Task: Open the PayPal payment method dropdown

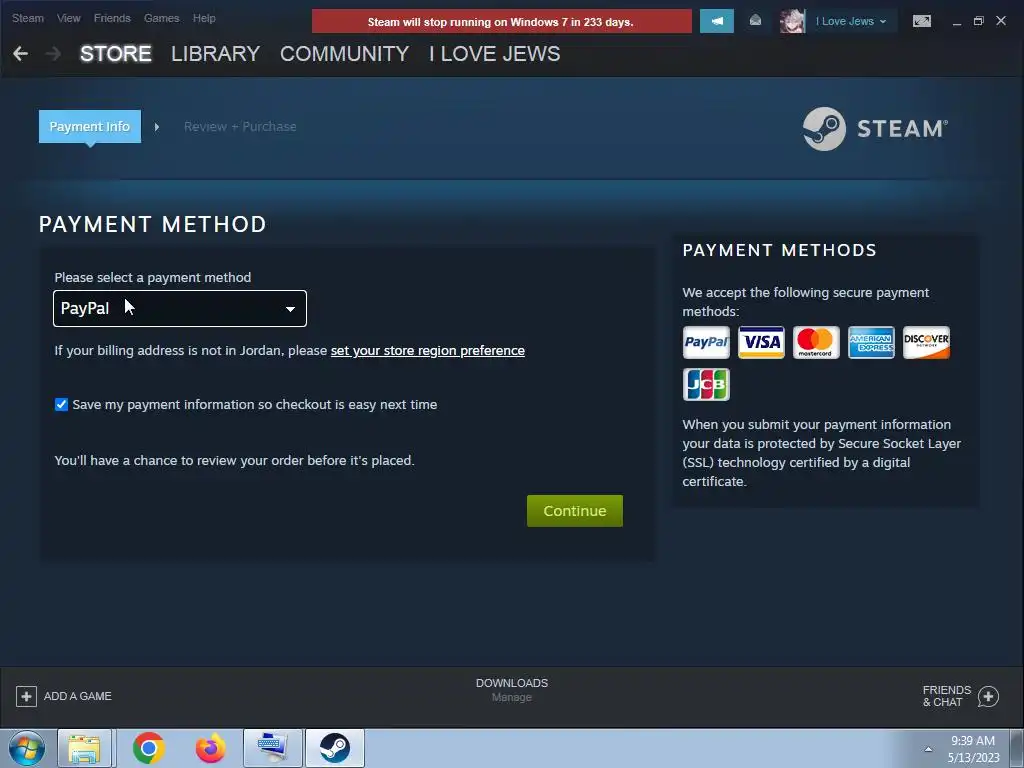Action: click(180, 308)
